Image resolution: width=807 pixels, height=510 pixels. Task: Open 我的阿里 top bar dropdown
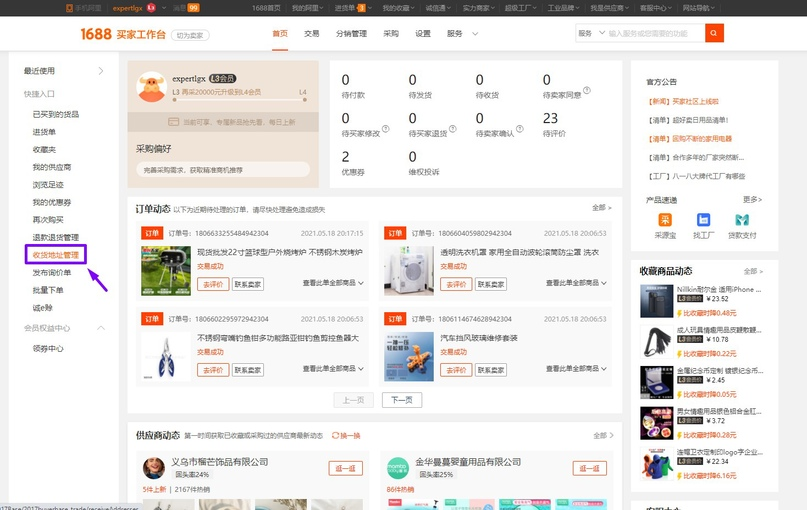point(308,8)
